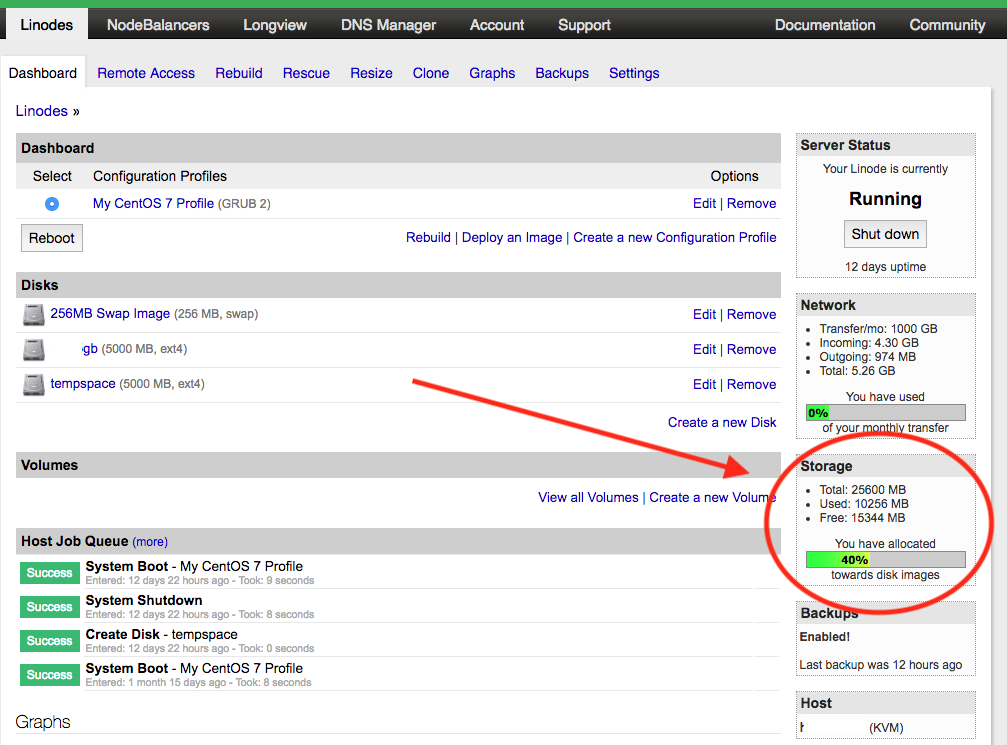Edit the tempspace disk
Viewport: 1007px width, 745px height.
coord(705,385)
